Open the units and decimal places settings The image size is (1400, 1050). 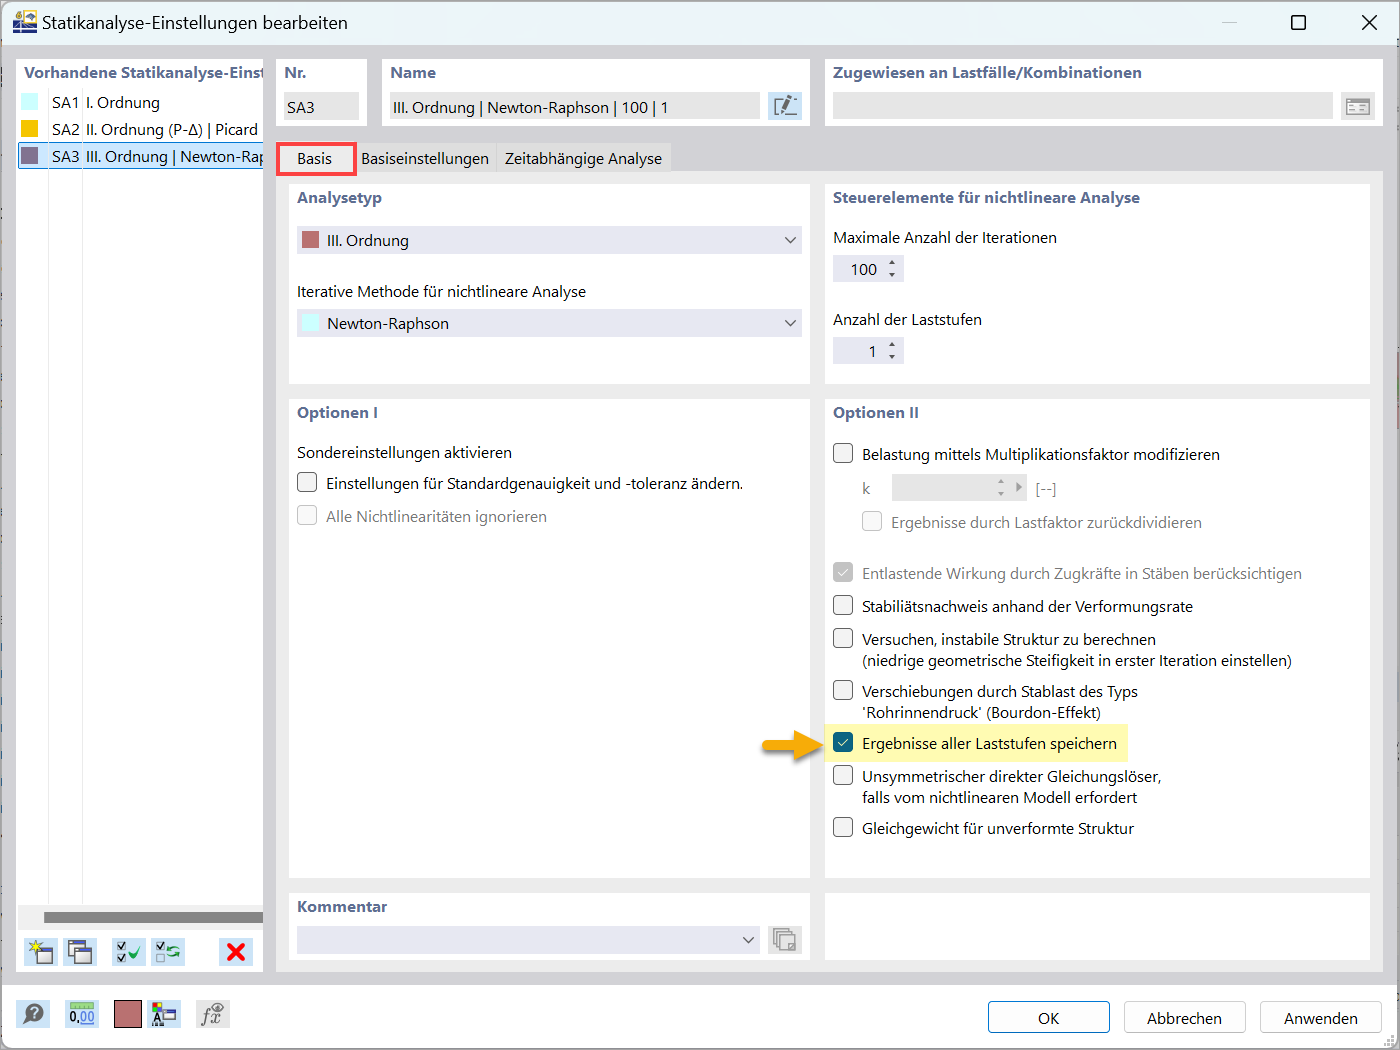(81, 1014)
